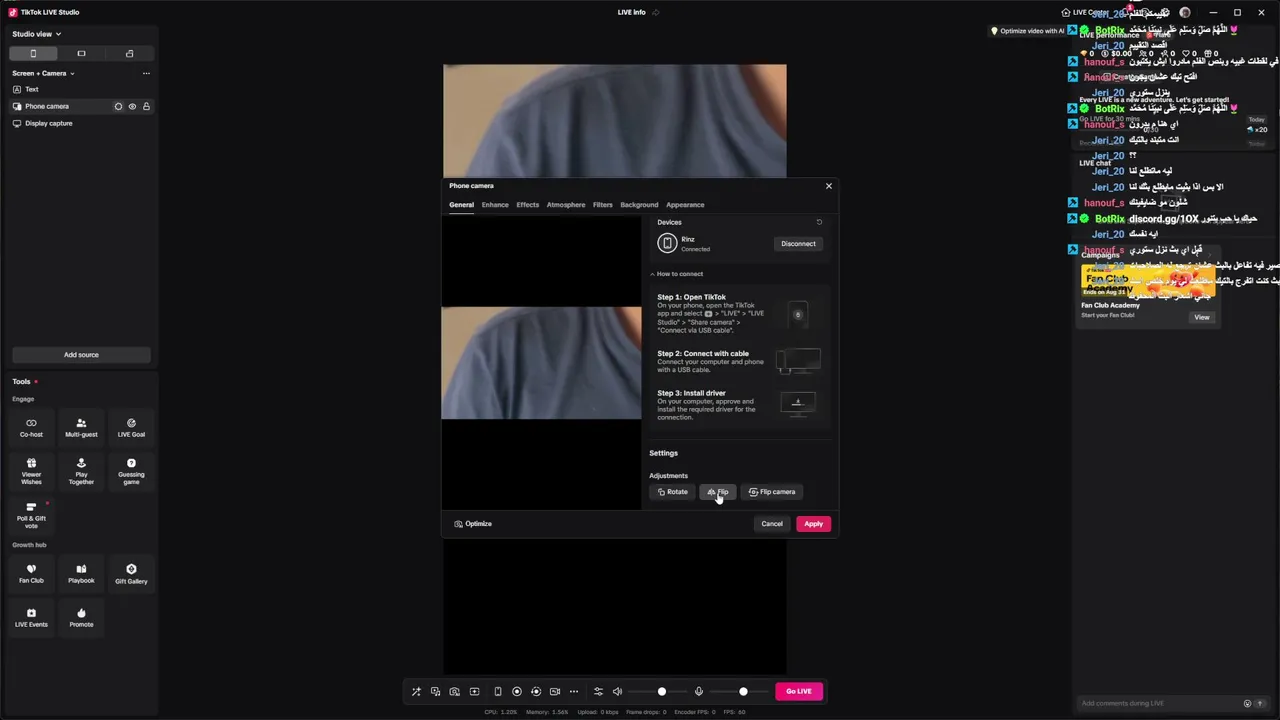The height and width of the screenshot is (720, 1280).
Task: Open the Playbook
Action: pos(81,574)
